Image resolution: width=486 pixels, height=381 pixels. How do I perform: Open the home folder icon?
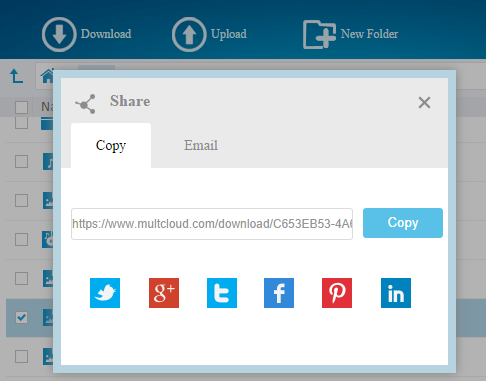coord(47,76)
